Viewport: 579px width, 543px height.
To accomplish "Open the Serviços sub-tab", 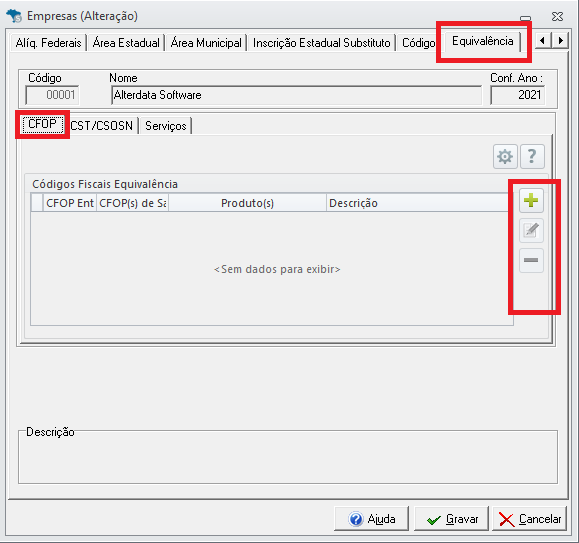I will point(165,126).
